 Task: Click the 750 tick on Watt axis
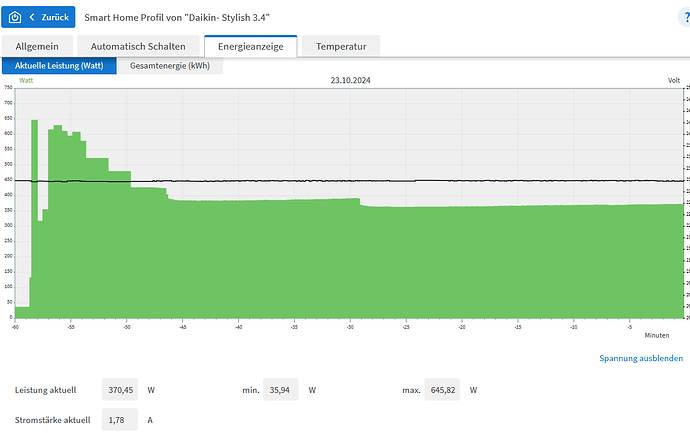tap(8, 88)
